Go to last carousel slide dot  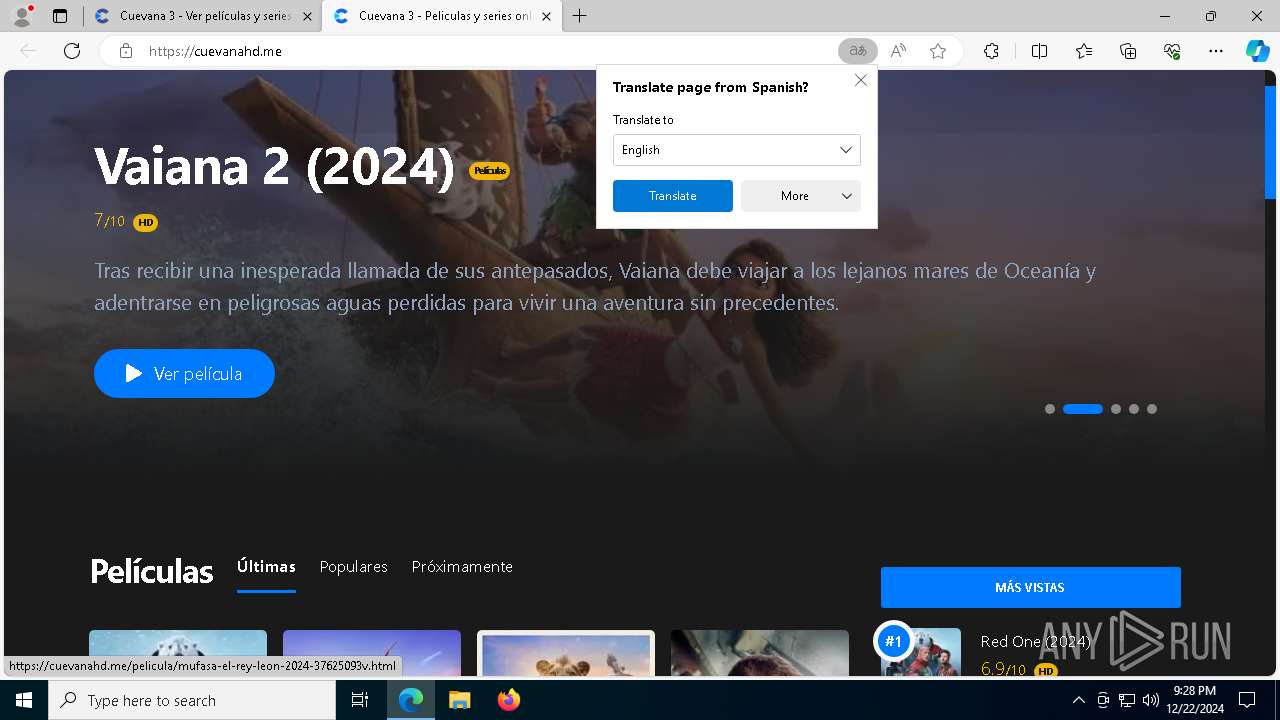click(x=1152, y=409)
